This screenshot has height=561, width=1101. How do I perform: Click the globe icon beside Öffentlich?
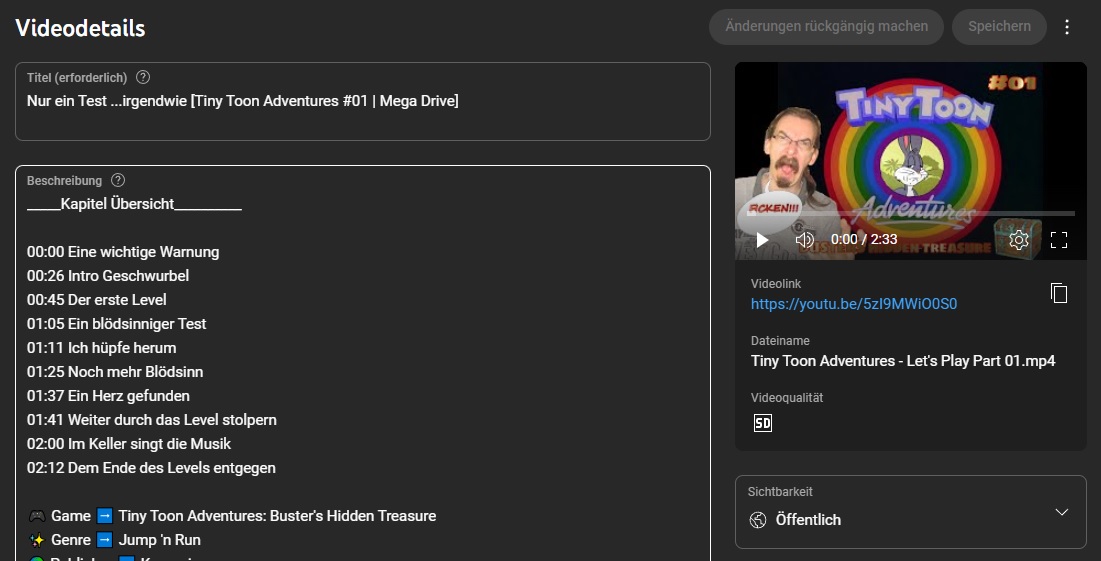pyautogui.click(x=758, y=520)
